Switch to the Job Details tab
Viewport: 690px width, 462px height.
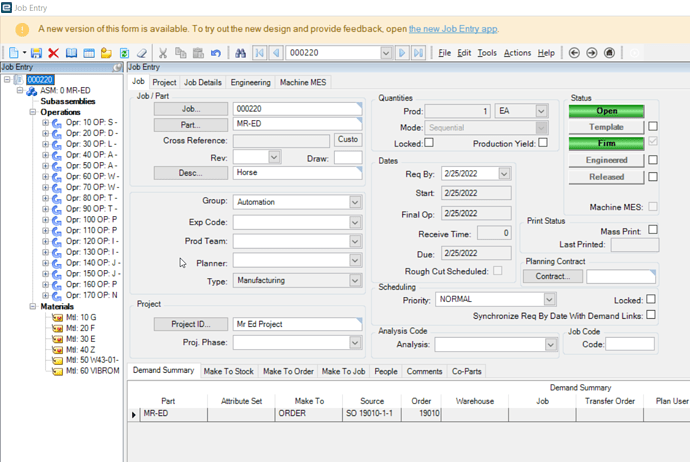203,83
